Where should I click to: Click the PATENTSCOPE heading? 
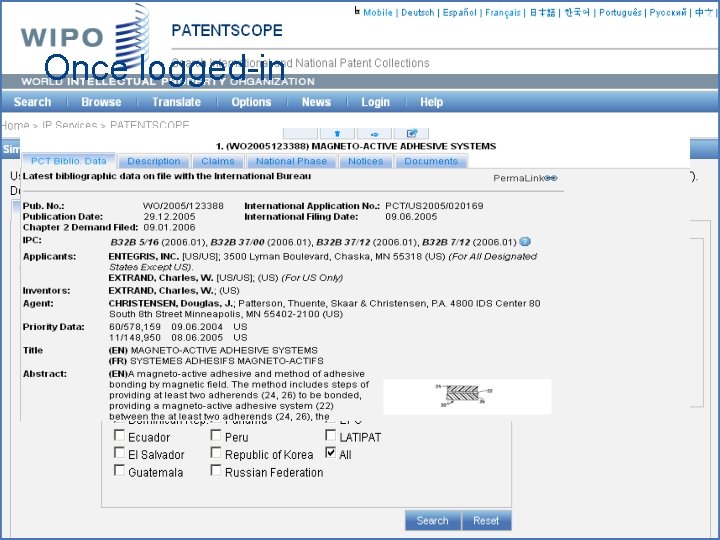(227, 30)
